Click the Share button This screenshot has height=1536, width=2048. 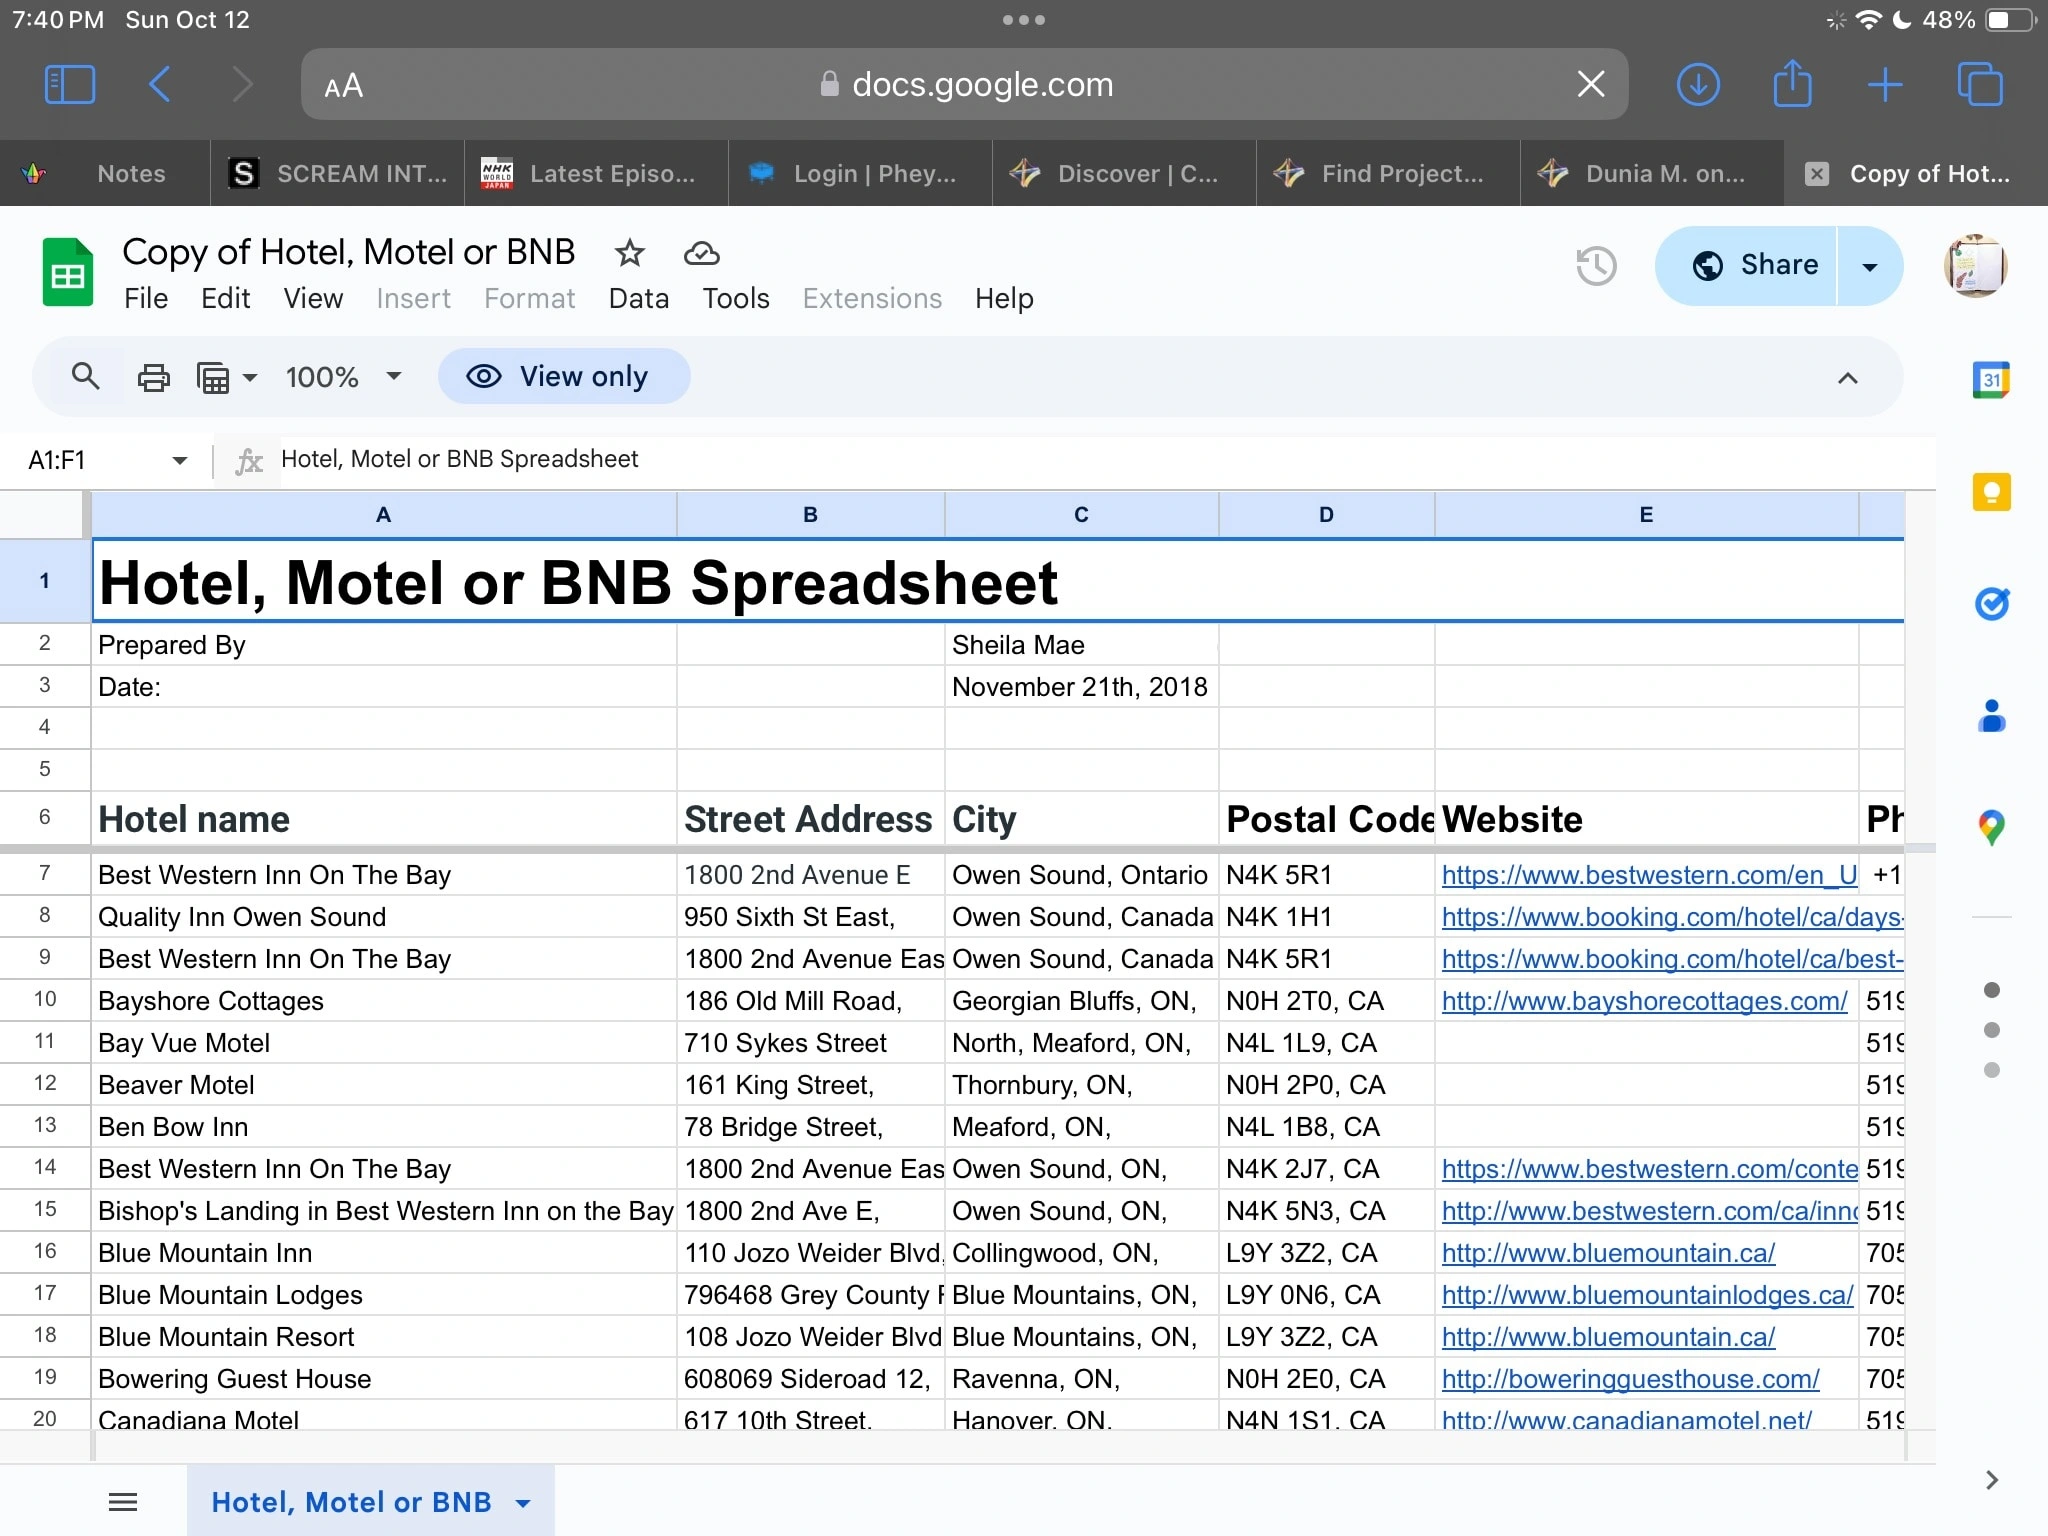coord(1755,265)
